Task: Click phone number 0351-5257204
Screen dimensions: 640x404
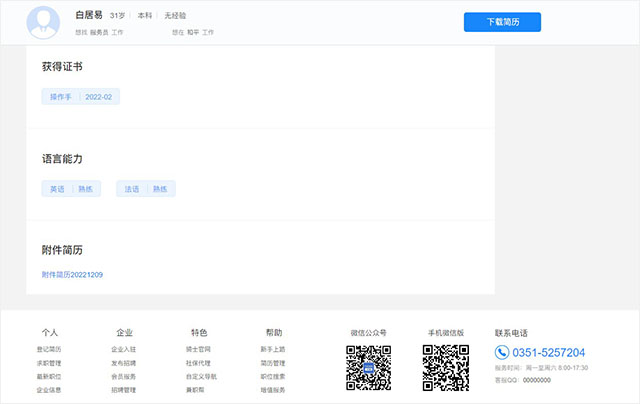Action: (549, 353)
